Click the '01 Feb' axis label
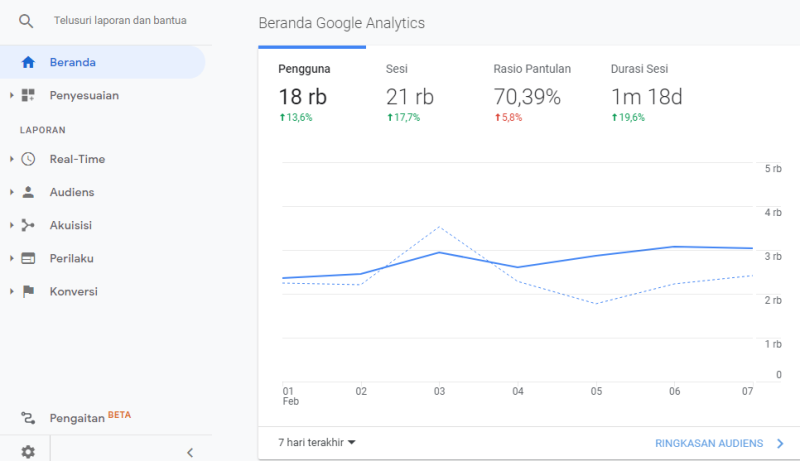 [x=291, y=396]
